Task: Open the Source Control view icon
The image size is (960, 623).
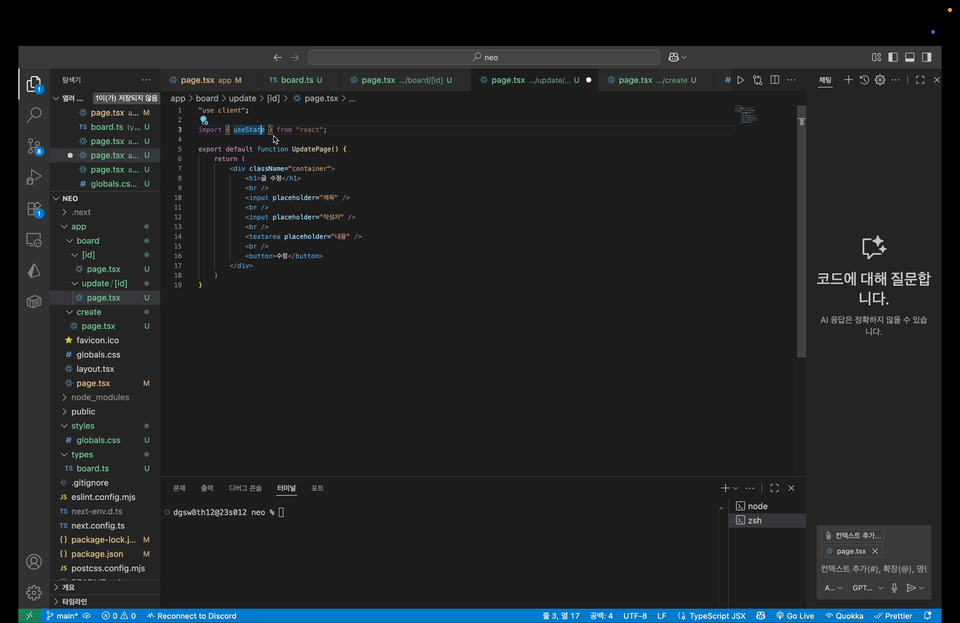Action: pos(34,146)
